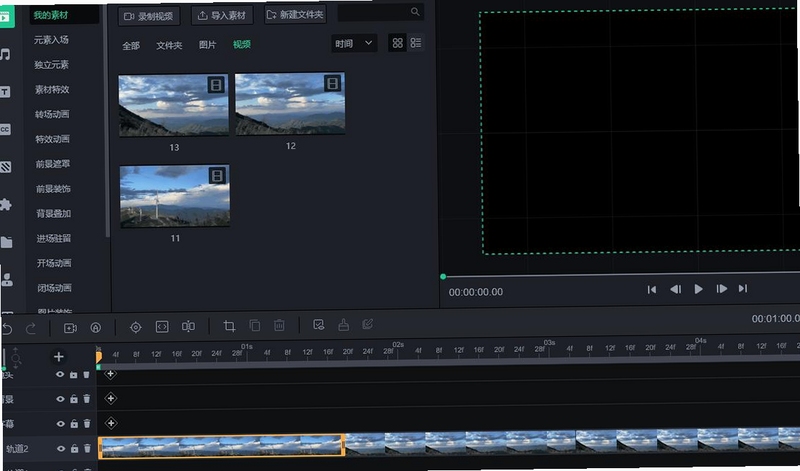Click the brush icon in timeline toolbar

pos(344,325)
